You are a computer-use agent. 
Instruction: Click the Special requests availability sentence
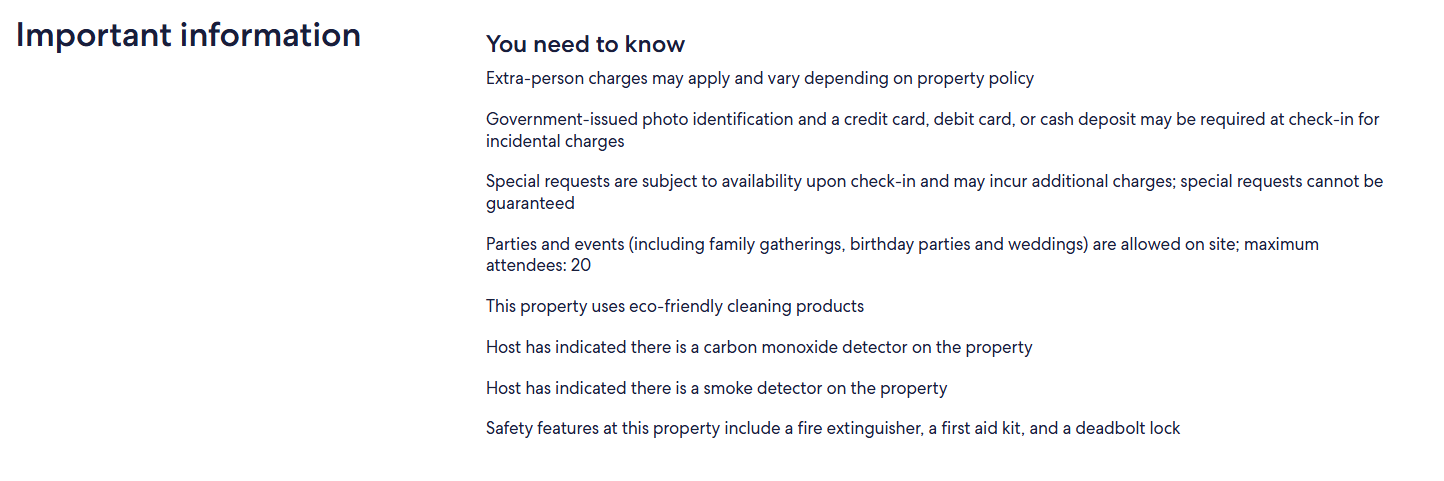point(935,192)
